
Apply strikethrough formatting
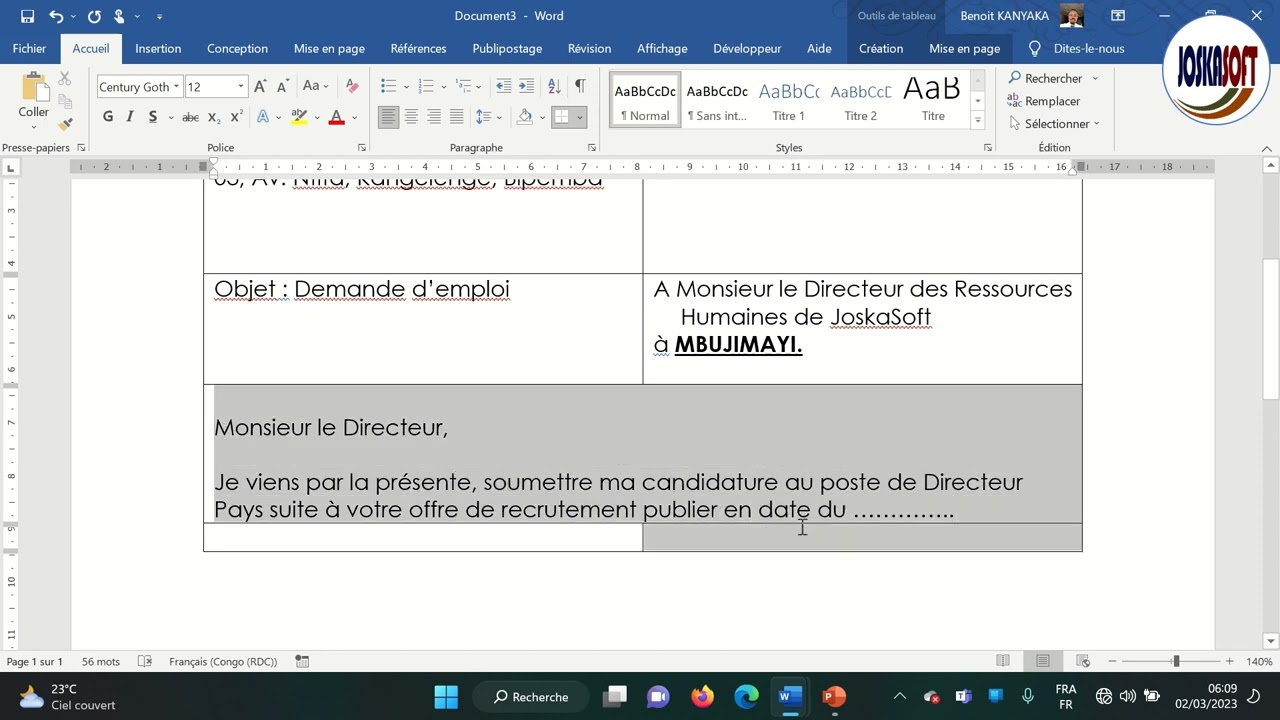point(190,117)
